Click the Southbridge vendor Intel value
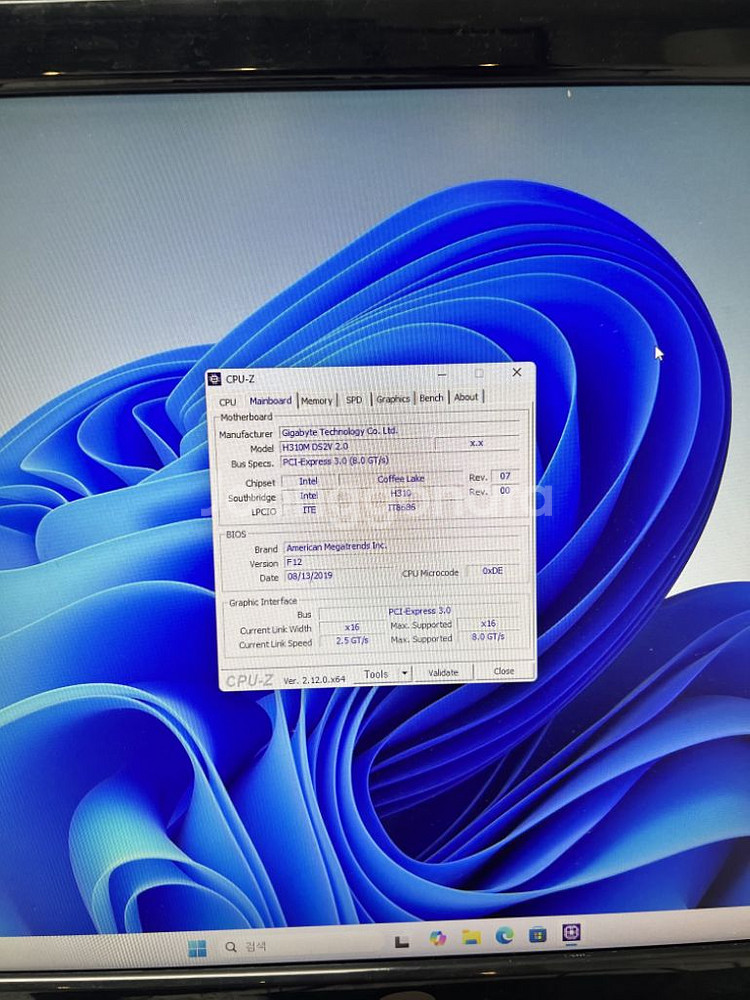Screen dimensions: 750x1000 (x=309, y=496)
